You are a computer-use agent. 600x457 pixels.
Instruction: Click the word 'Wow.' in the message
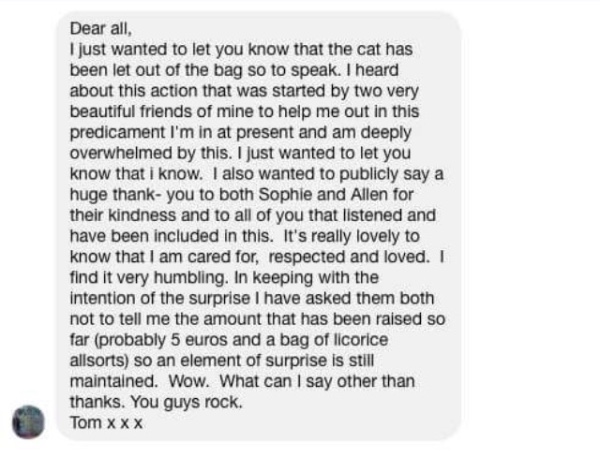point(189,381)
